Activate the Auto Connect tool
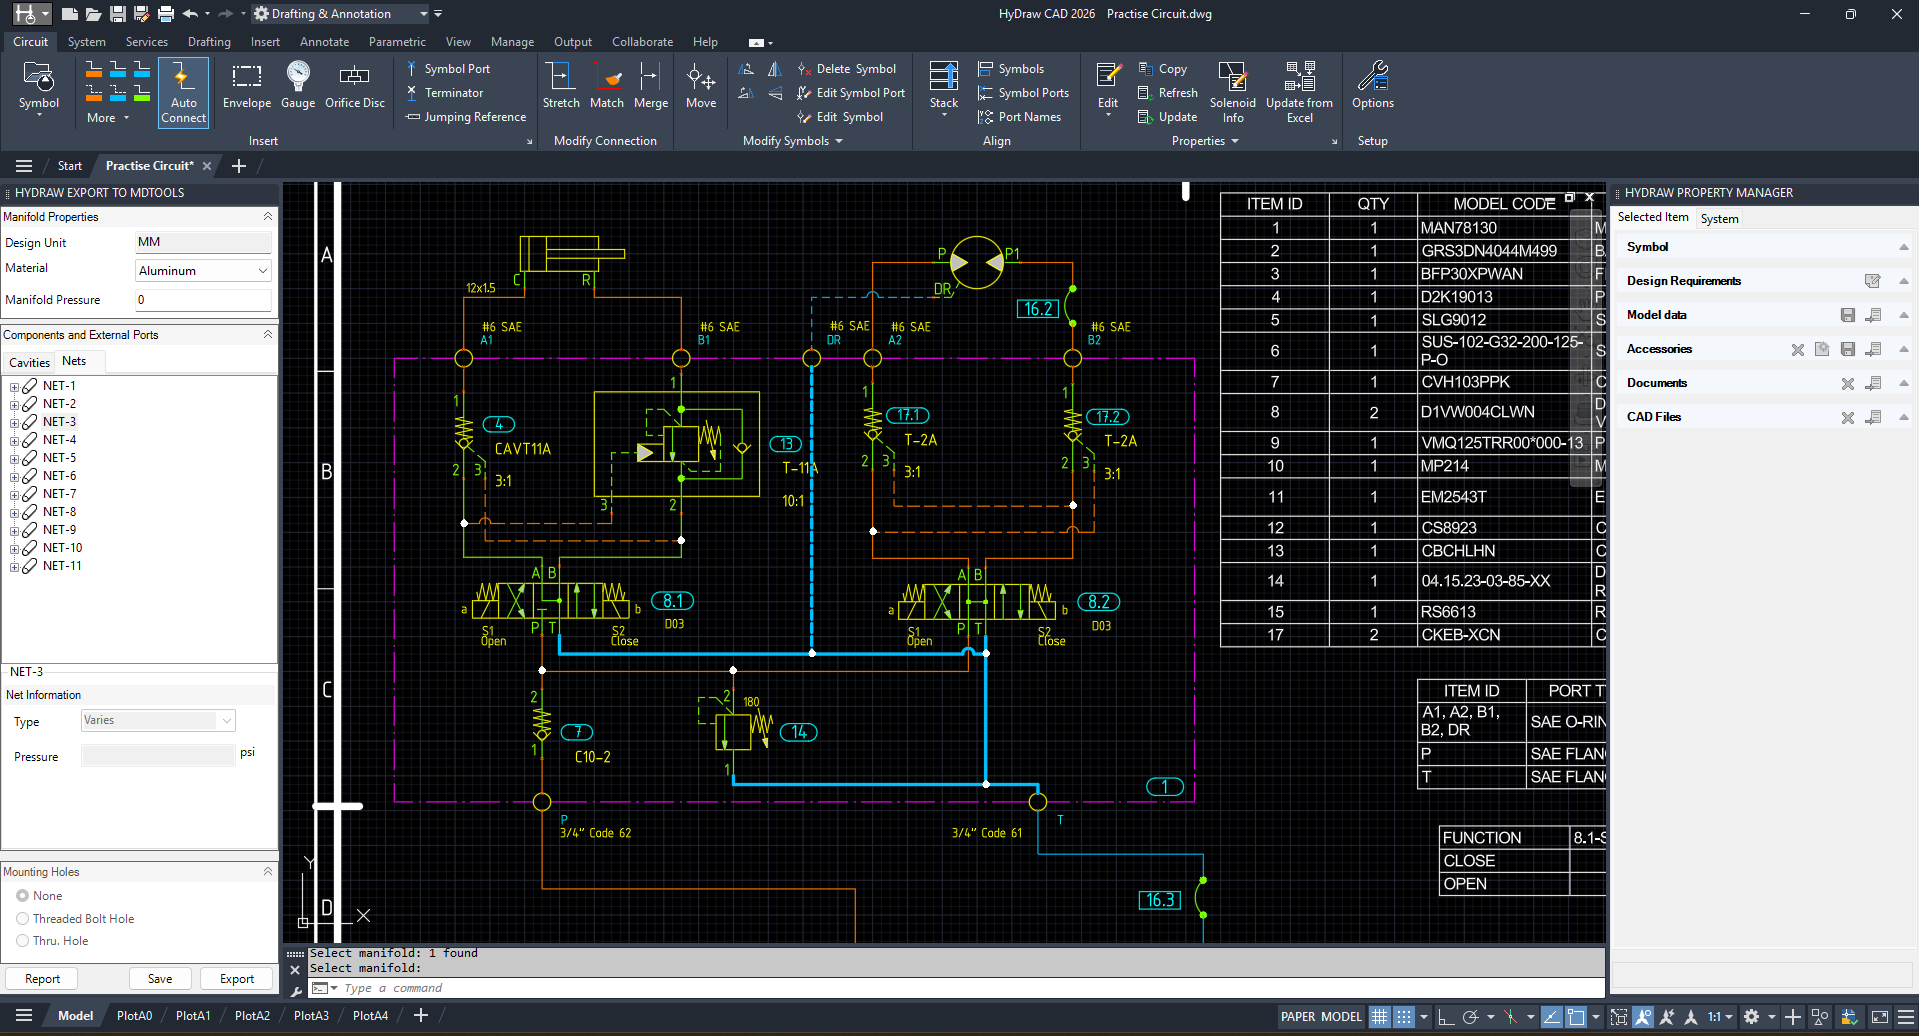Image resolution: width=1919 pixels, height=1036 pixels. click(183, 92)
